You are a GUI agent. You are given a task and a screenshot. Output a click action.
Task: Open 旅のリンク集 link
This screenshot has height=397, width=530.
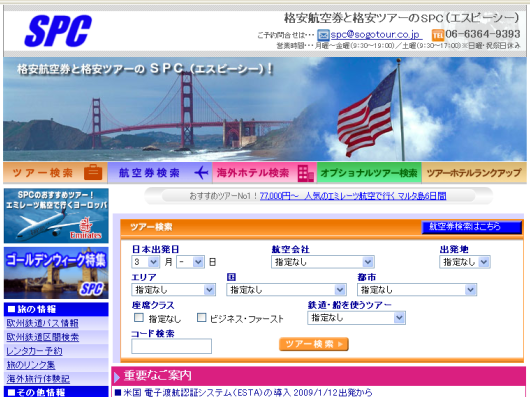[x=31, y=365]
